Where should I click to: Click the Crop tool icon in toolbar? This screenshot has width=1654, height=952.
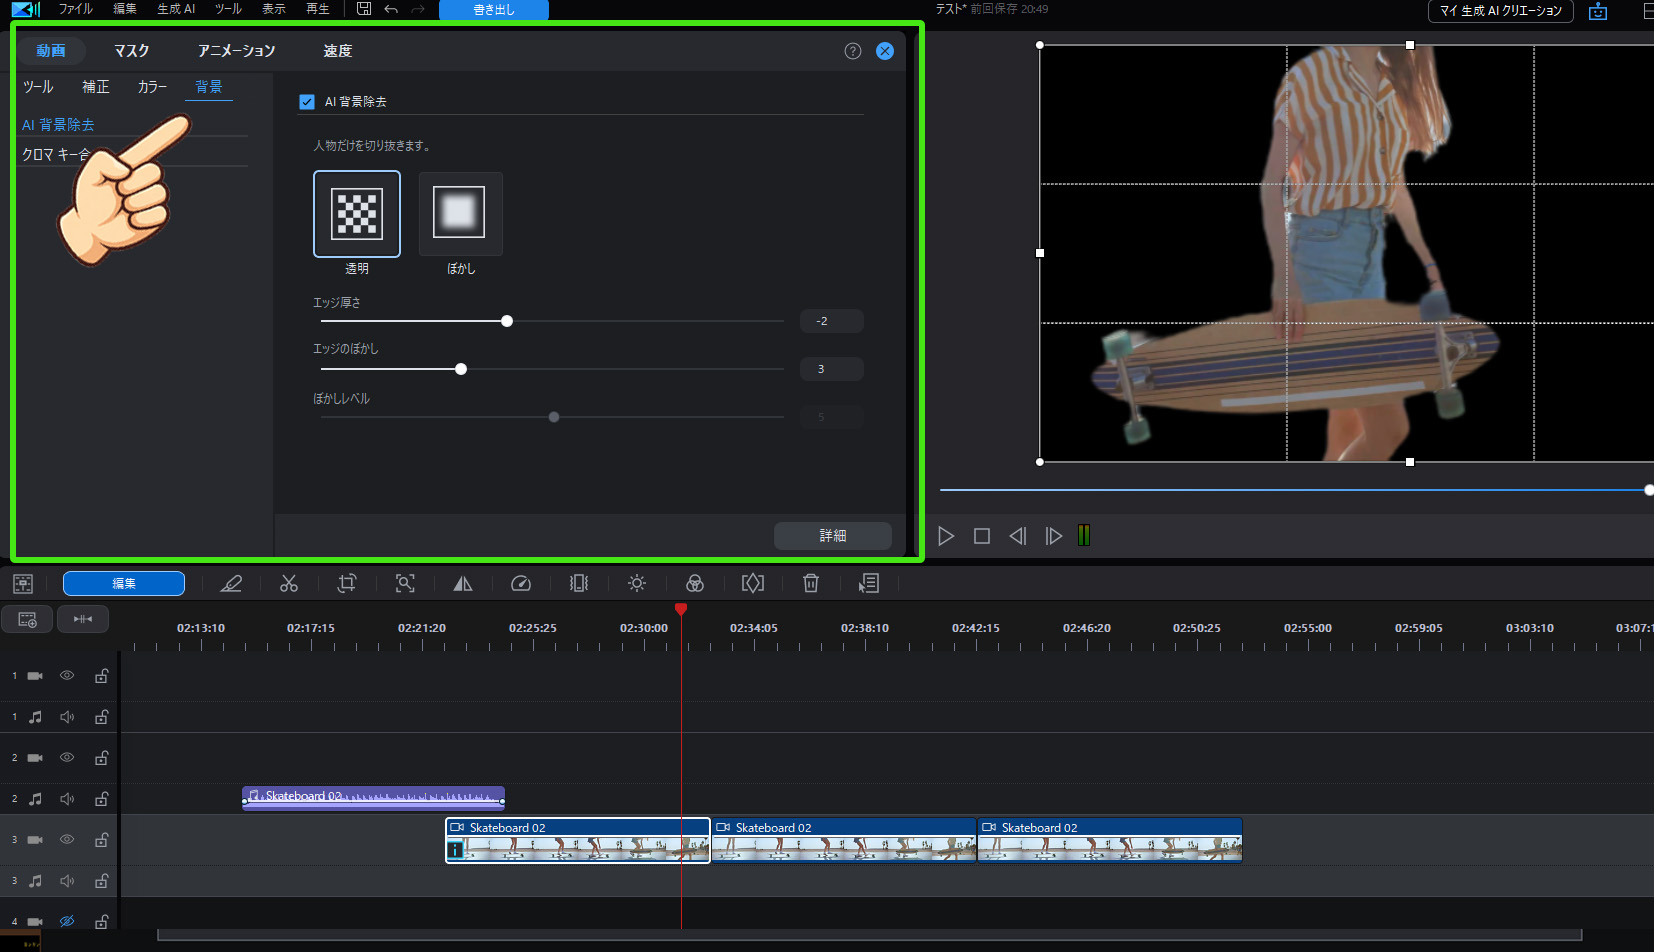point(347,583)
